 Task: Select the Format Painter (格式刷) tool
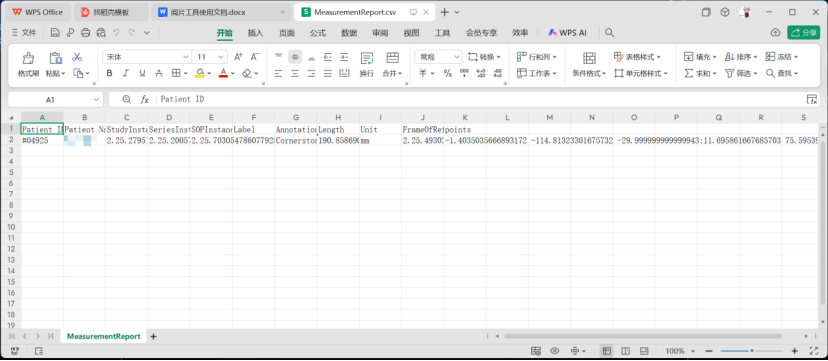(28, 64)
